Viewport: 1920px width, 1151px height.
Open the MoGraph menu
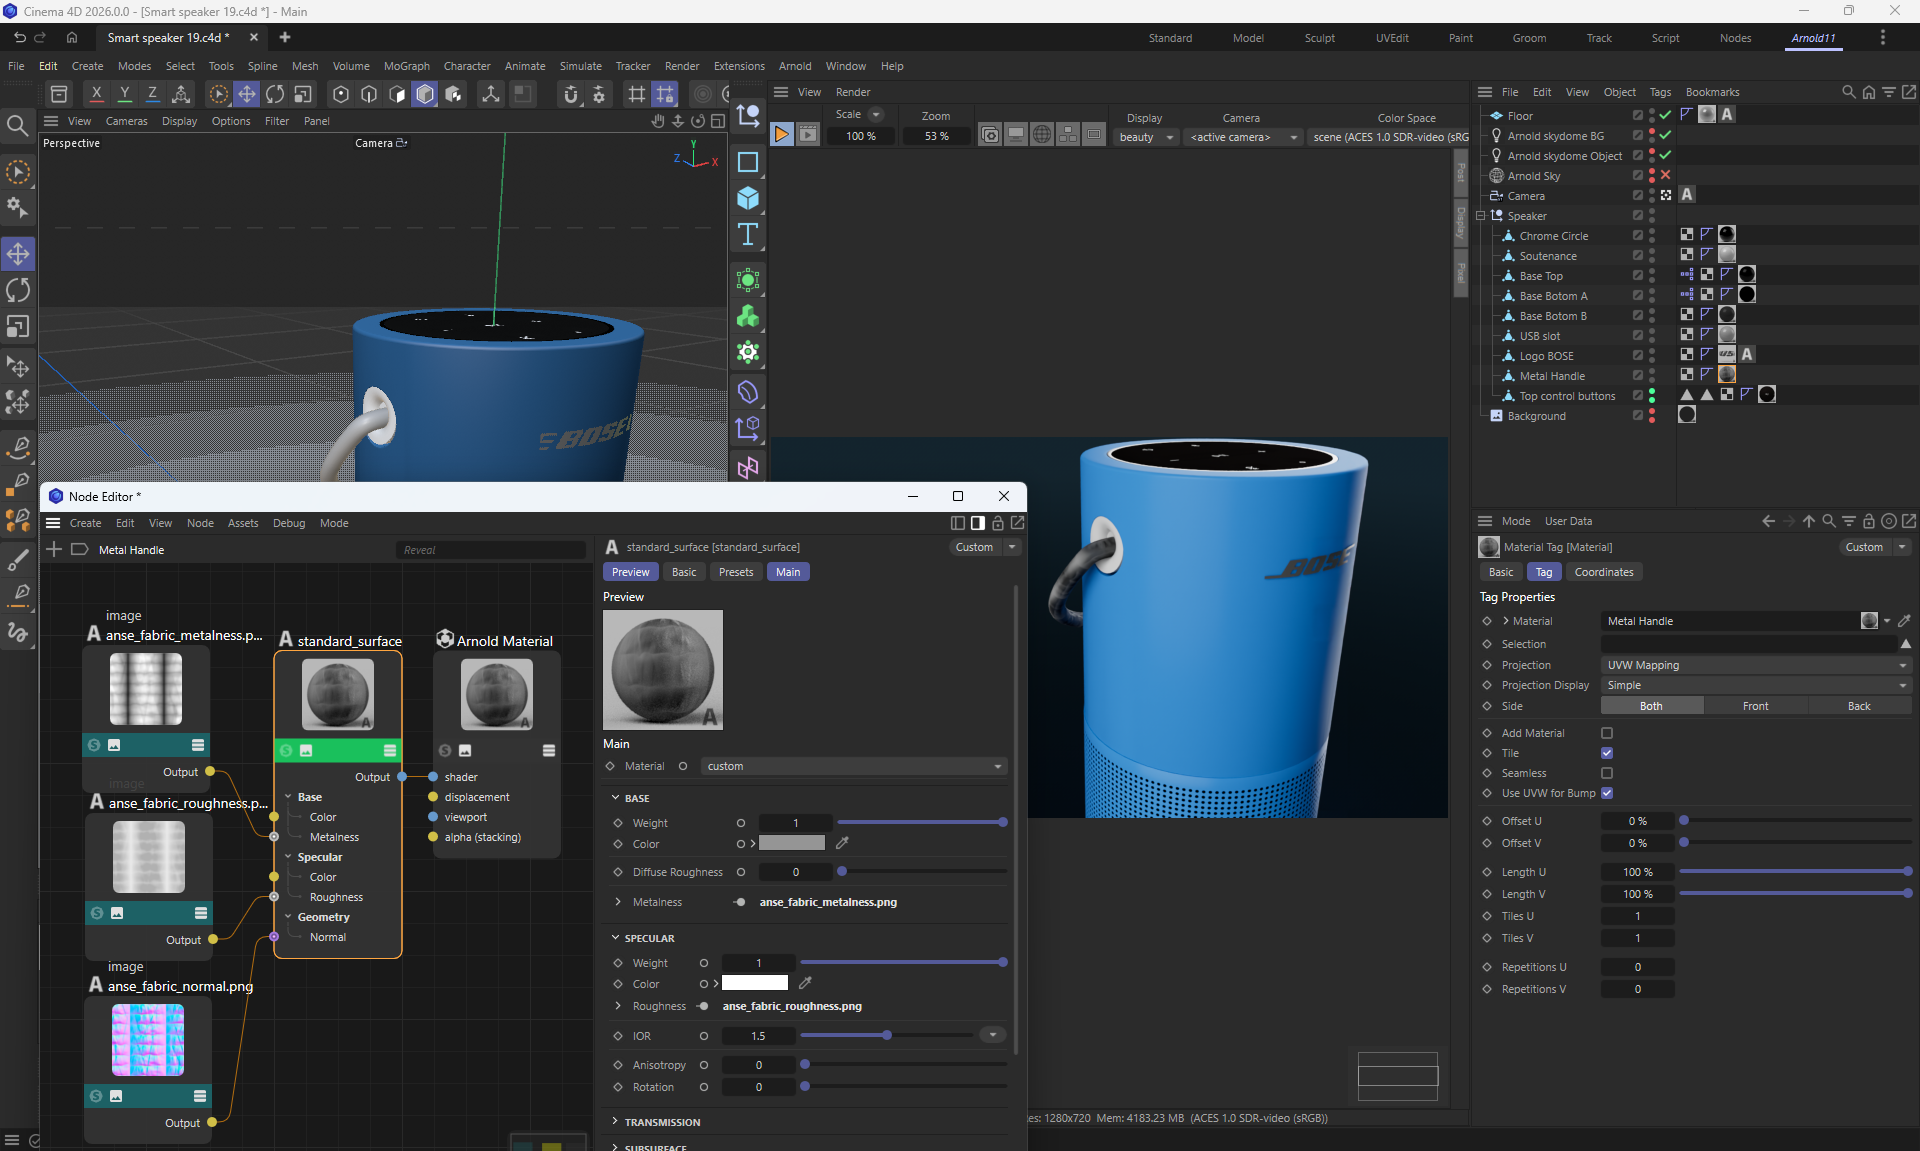pyautogui.click(x=406, y=66)
